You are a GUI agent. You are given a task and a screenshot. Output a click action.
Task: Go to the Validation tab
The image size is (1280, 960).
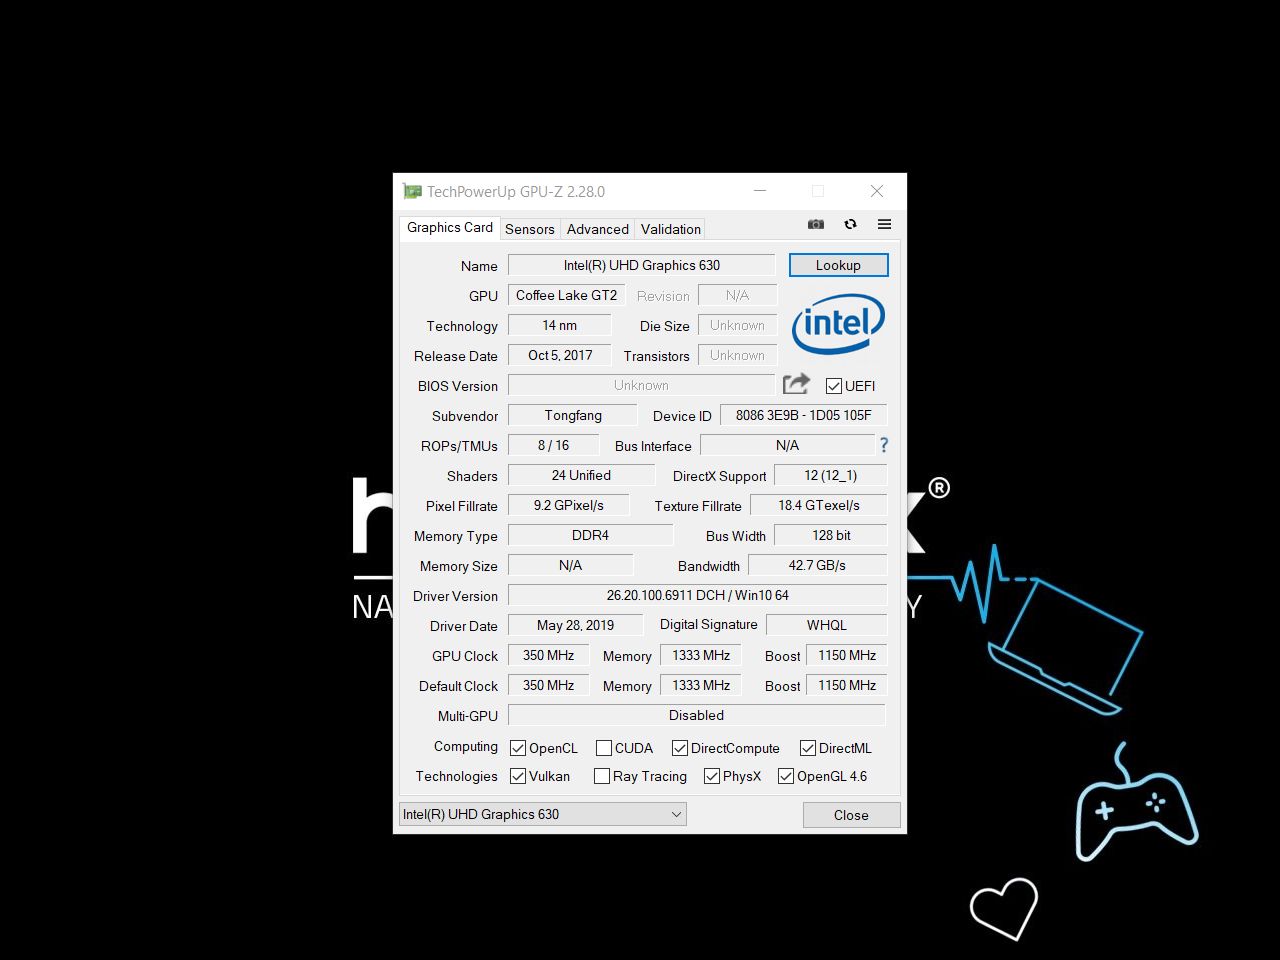pos(671,229)
